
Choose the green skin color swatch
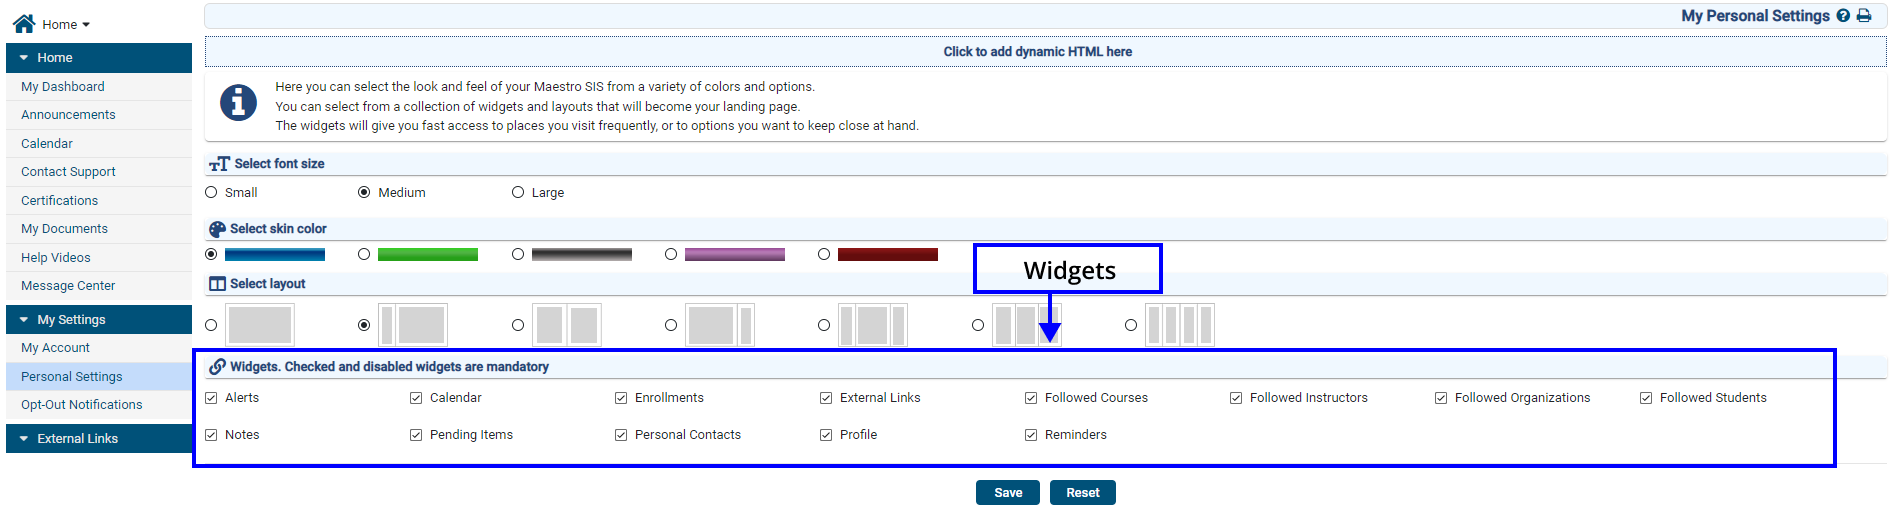point(427,255)
